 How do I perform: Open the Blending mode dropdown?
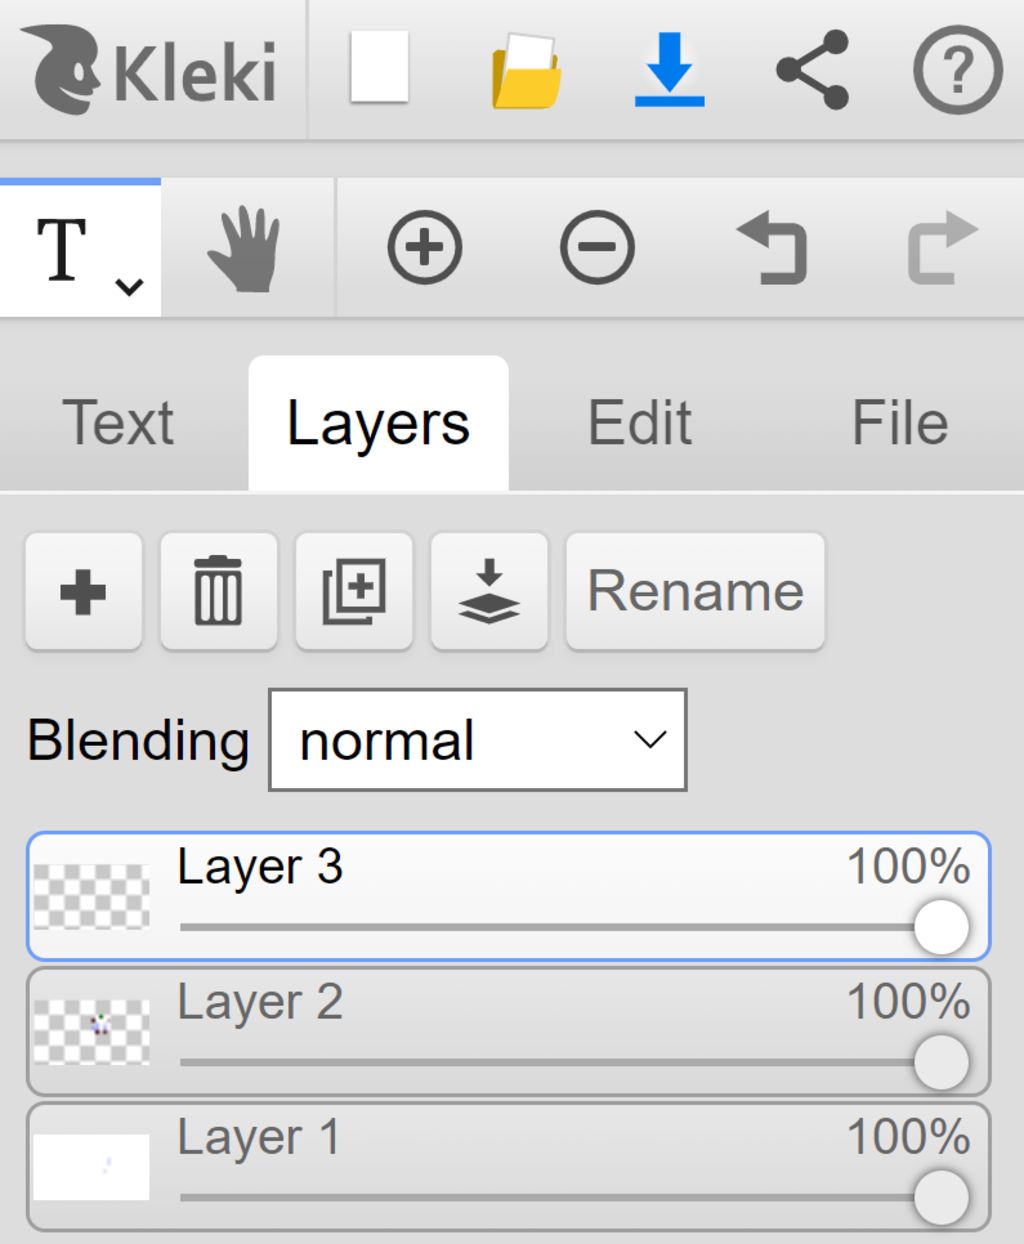click(477, 740)
